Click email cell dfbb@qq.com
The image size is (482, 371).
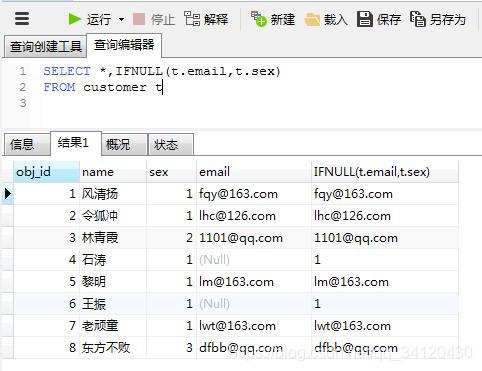[254, 348]
